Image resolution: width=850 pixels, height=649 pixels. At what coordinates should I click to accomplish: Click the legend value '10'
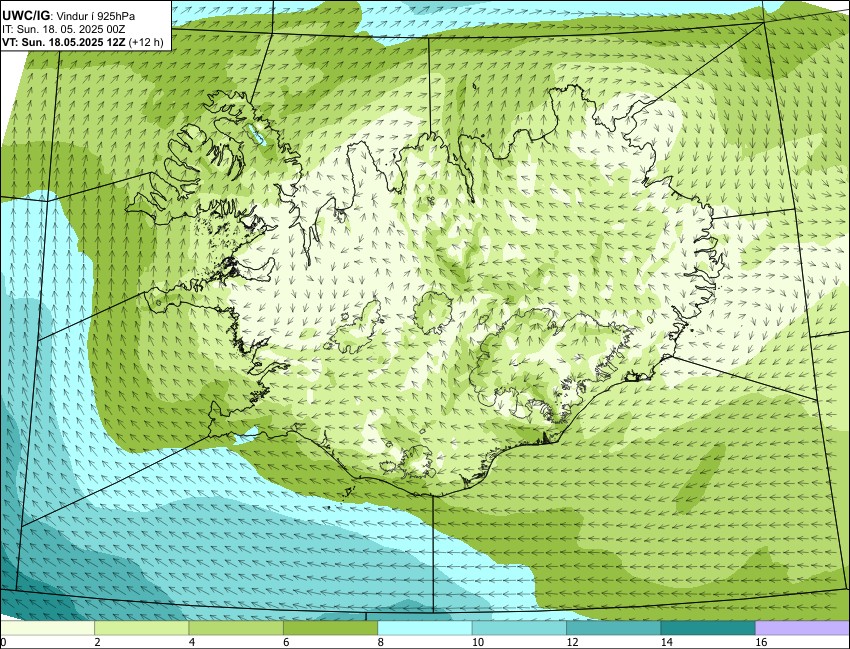[x=478, y=642]
